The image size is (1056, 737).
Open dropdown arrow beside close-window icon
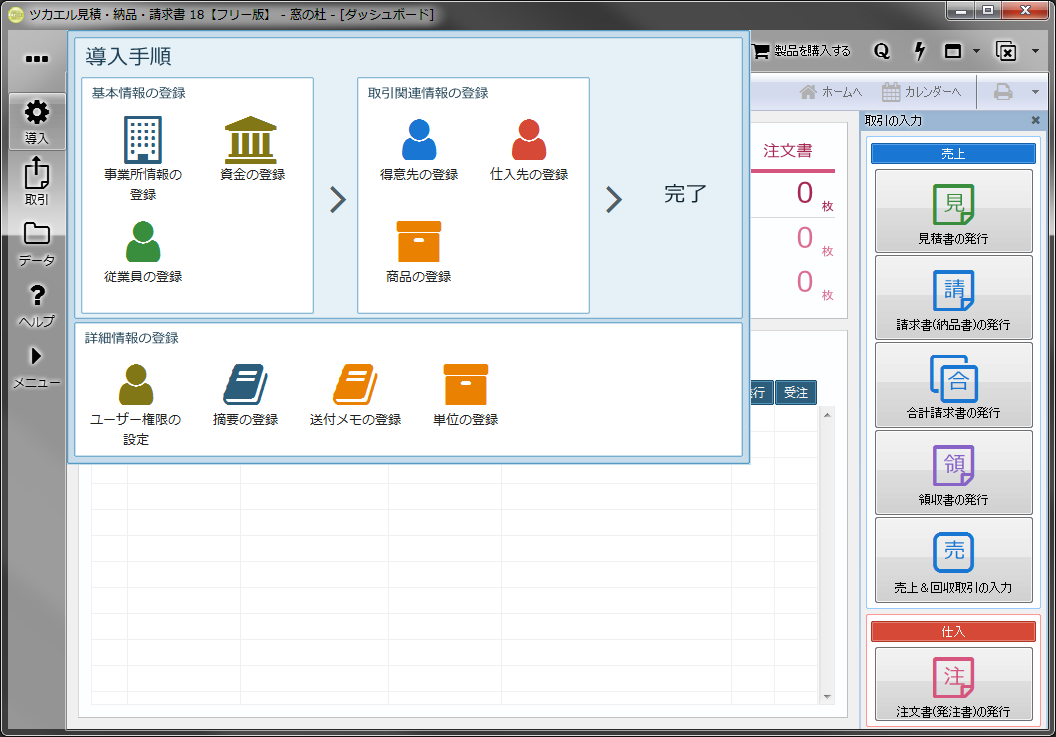click(x=1036, y=51)
